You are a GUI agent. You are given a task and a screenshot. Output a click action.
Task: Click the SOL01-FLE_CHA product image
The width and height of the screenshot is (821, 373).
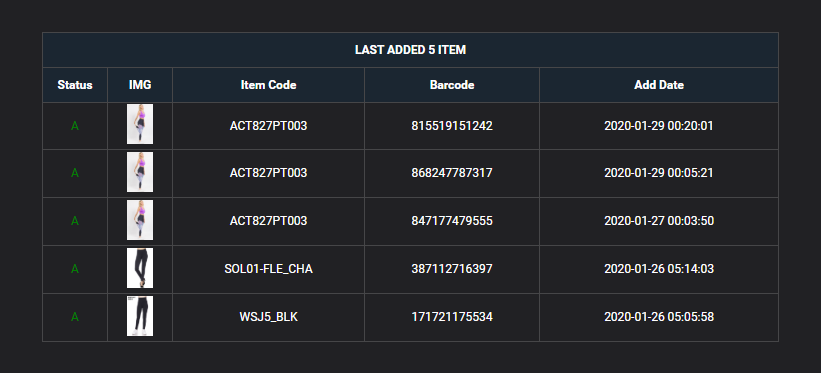[140, 268]
